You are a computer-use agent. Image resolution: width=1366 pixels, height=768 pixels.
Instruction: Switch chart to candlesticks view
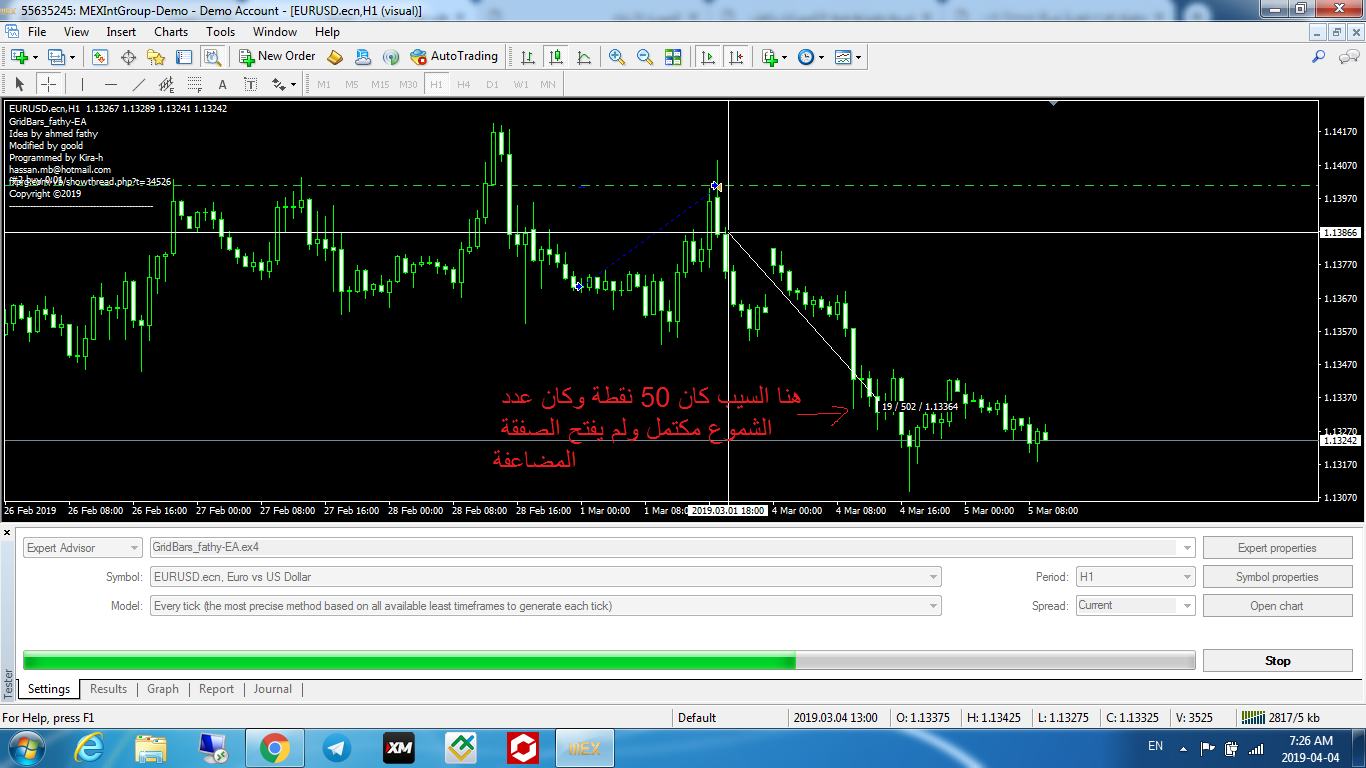(x=556, y=57)
